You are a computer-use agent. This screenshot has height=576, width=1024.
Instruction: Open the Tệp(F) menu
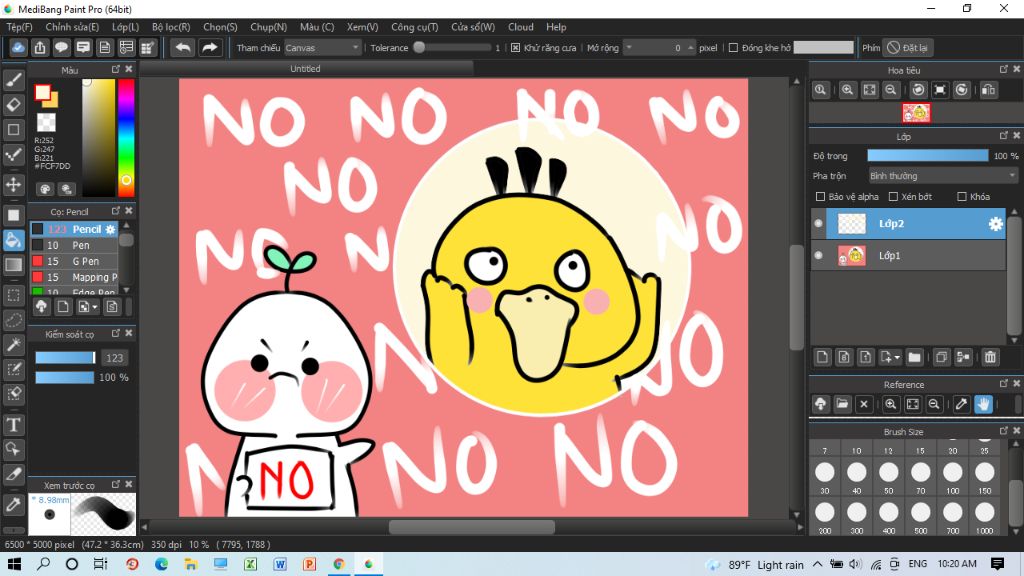click(20, 27)
